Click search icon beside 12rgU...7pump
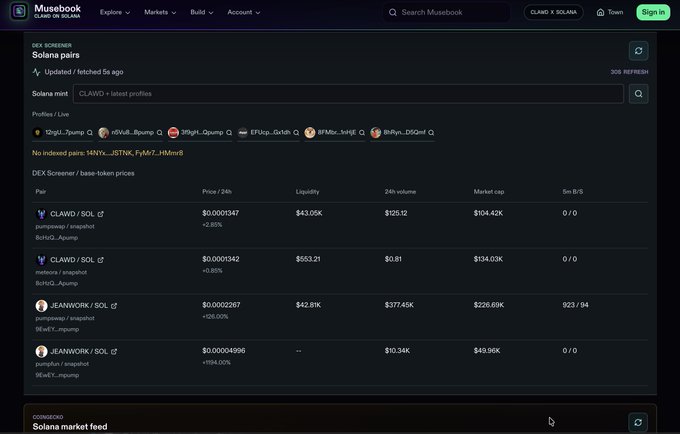 [90, 133]
